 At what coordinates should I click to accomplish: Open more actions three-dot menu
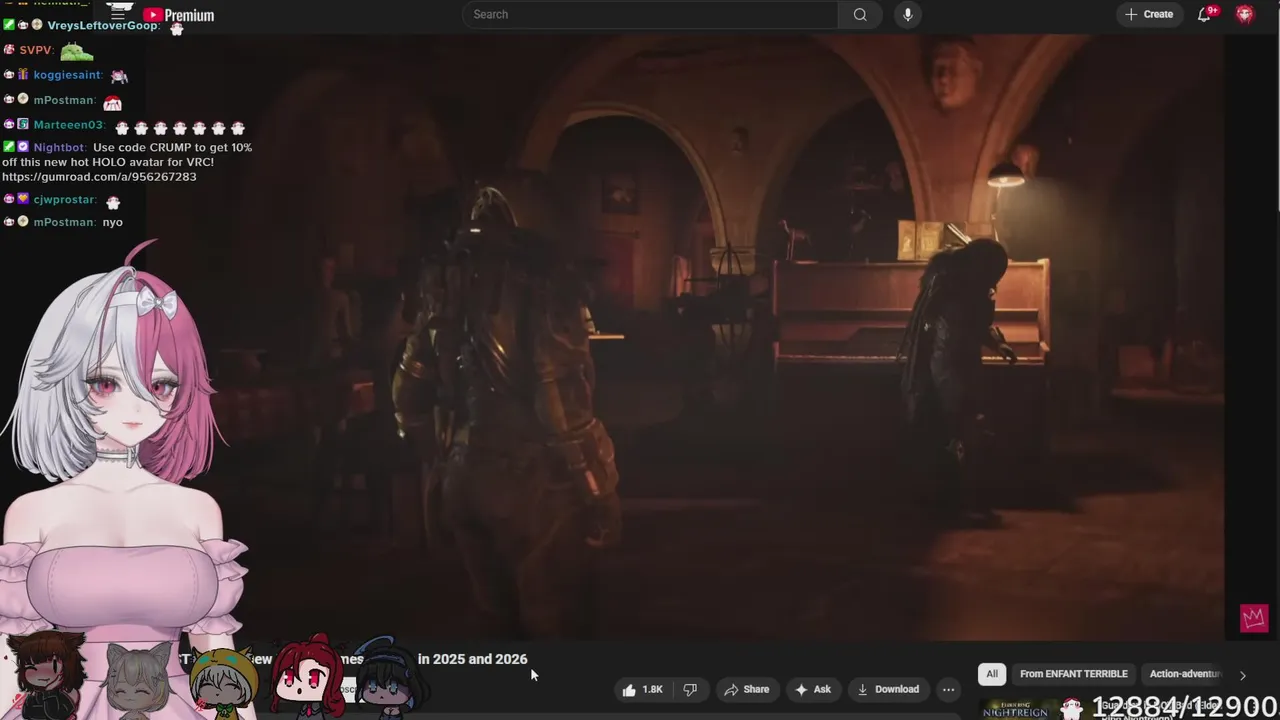pyautogui.click(x=948, y=689)
